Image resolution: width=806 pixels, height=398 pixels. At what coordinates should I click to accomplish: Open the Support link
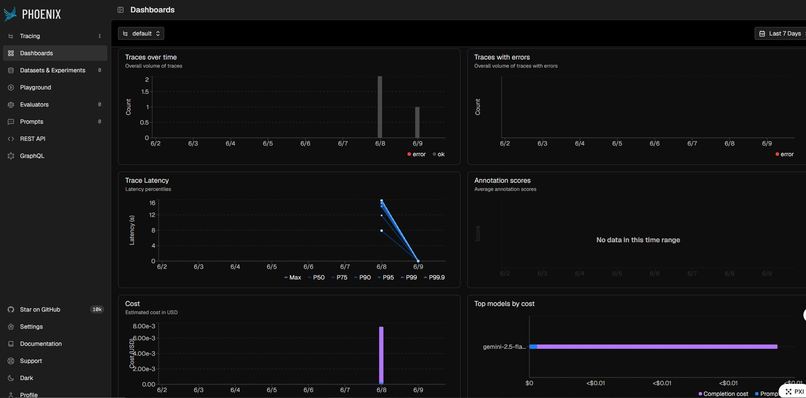pyautogui.click(x=55, y=361)
